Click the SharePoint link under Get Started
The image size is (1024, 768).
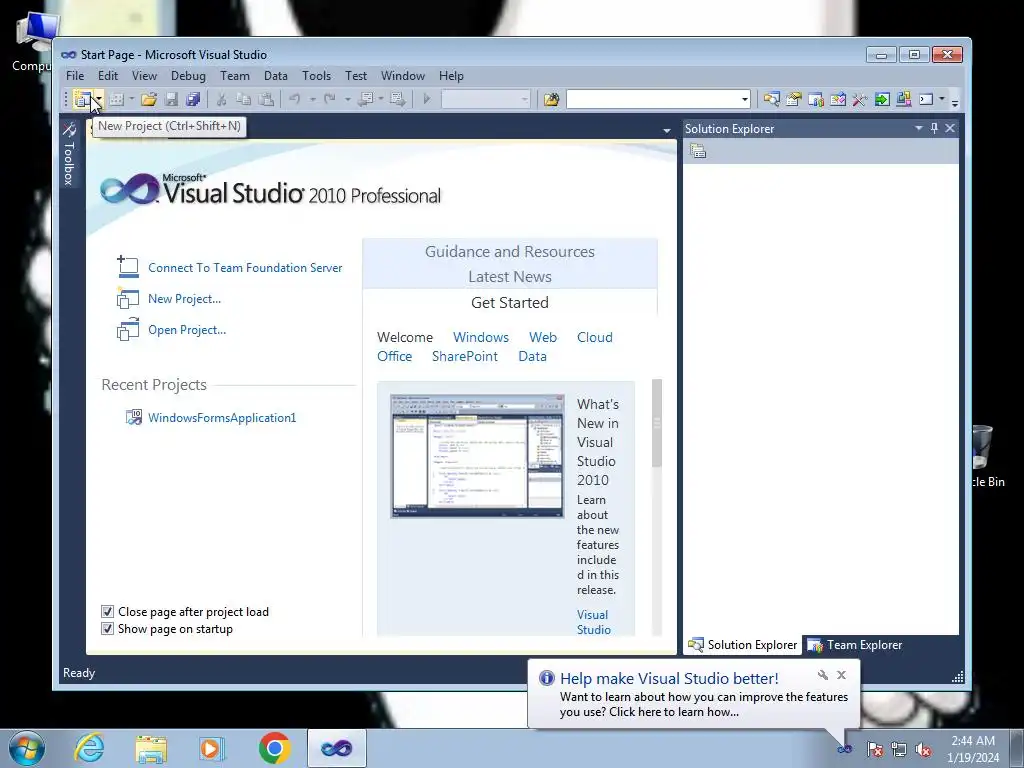coord(464,357)
